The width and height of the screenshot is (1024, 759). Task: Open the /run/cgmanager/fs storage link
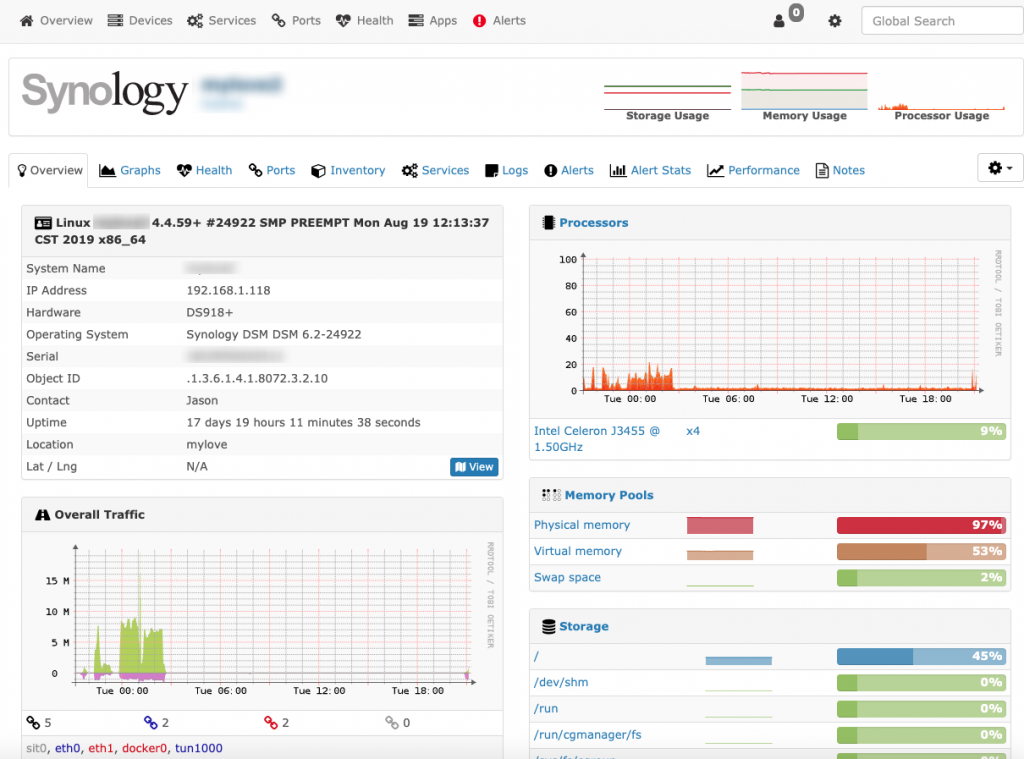coord(588,735)
